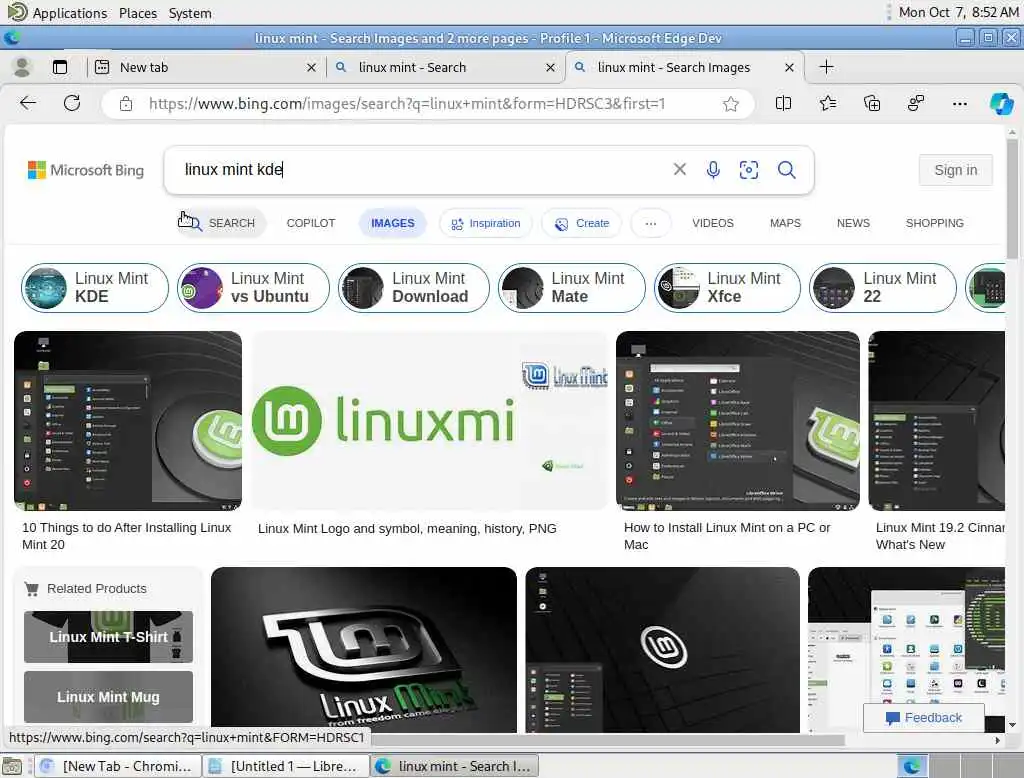Click the vertical page scrollbar

point(1012,199)
